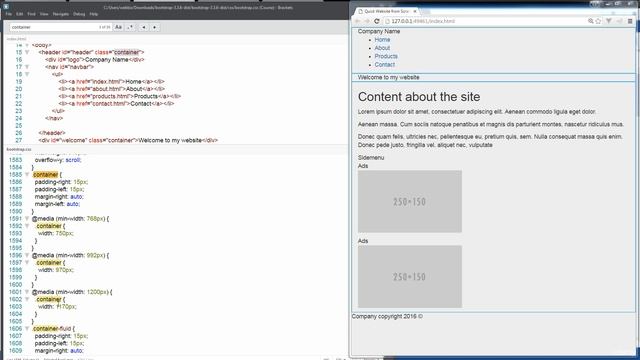Click line number 1585 in the gutter
Image resolution: width=640 pixels, height=360 pixels.
pos(15,175)
